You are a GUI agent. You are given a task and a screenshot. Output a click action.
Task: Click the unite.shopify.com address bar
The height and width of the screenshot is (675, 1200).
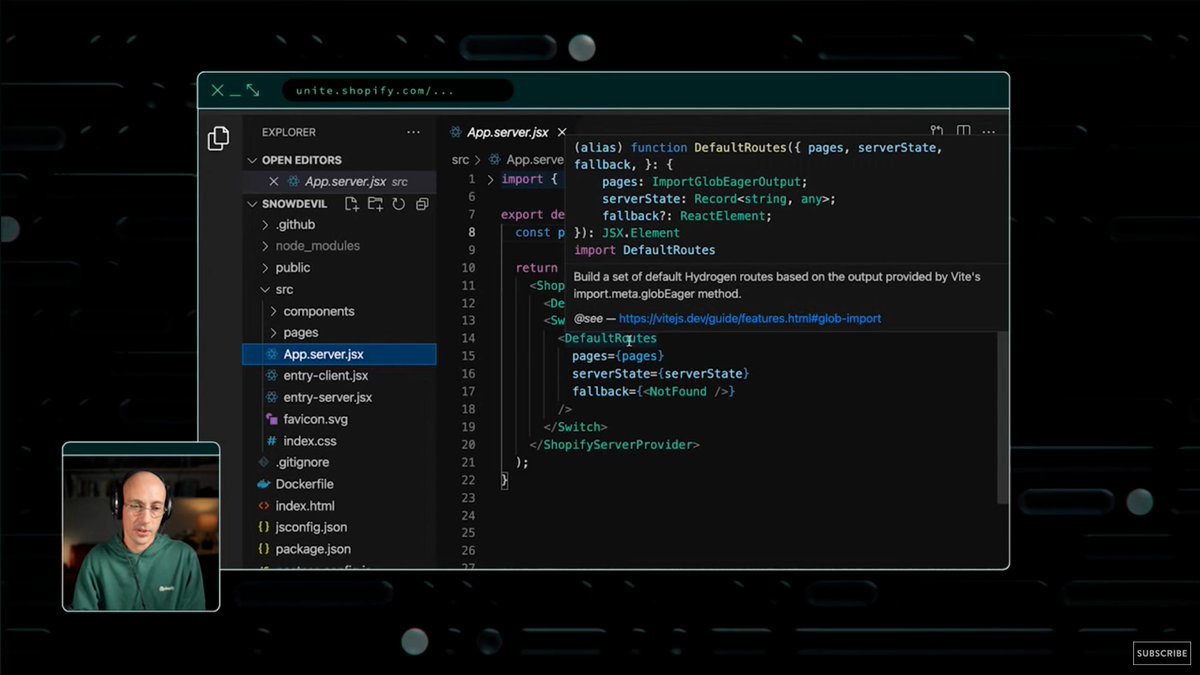click(x=398, y=91)
